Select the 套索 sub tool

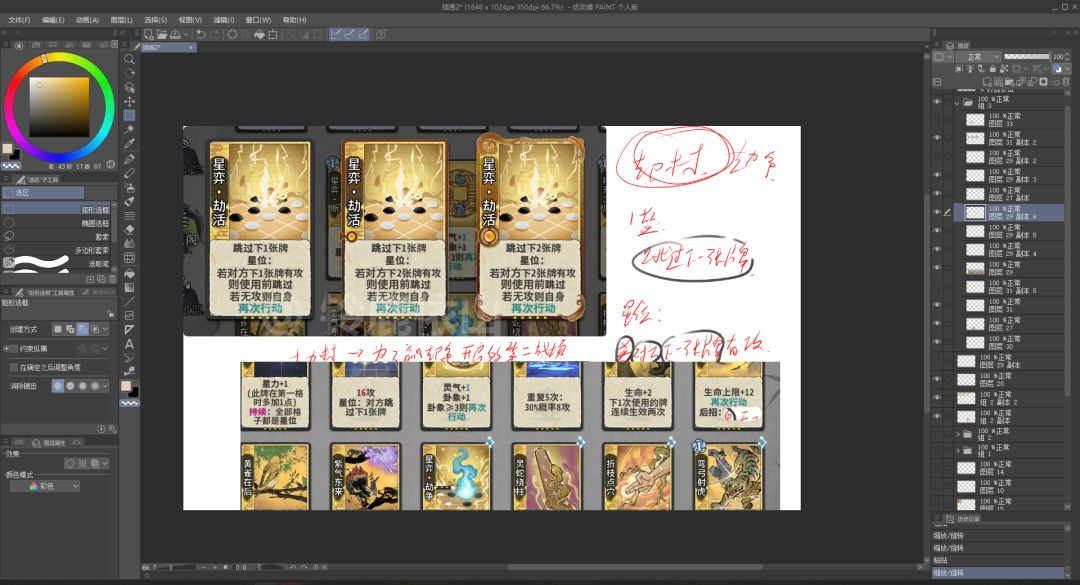tap(56, 236)
